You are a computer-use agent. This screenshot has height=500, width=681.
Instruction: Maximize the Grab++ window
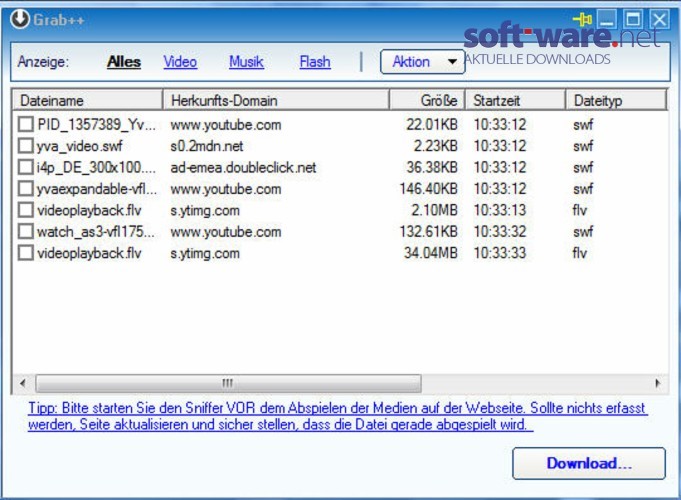[x=633, y=20]
